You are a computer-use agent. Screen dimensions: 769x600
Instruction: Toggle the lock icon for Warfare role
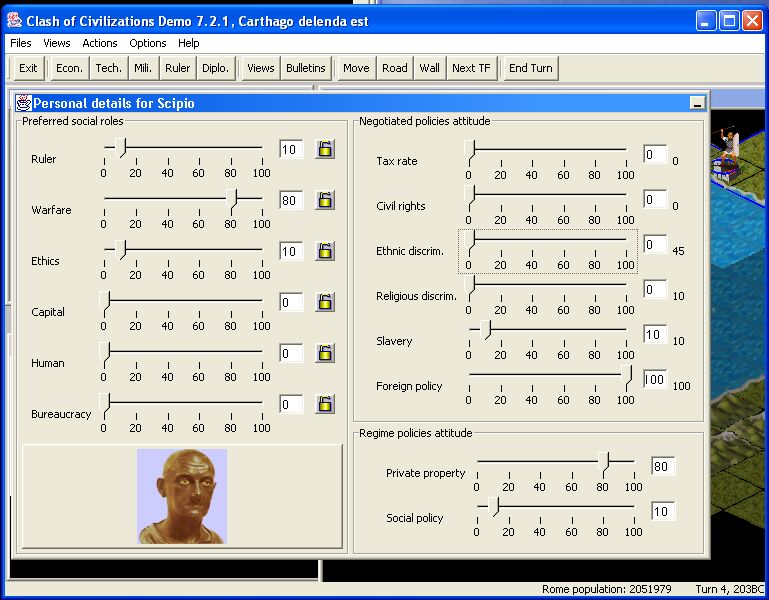[325, 200]
